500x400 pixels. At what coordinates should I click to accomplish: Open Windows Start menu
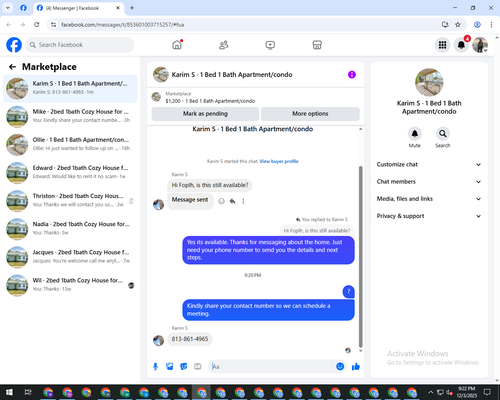[x=9, y=392]
